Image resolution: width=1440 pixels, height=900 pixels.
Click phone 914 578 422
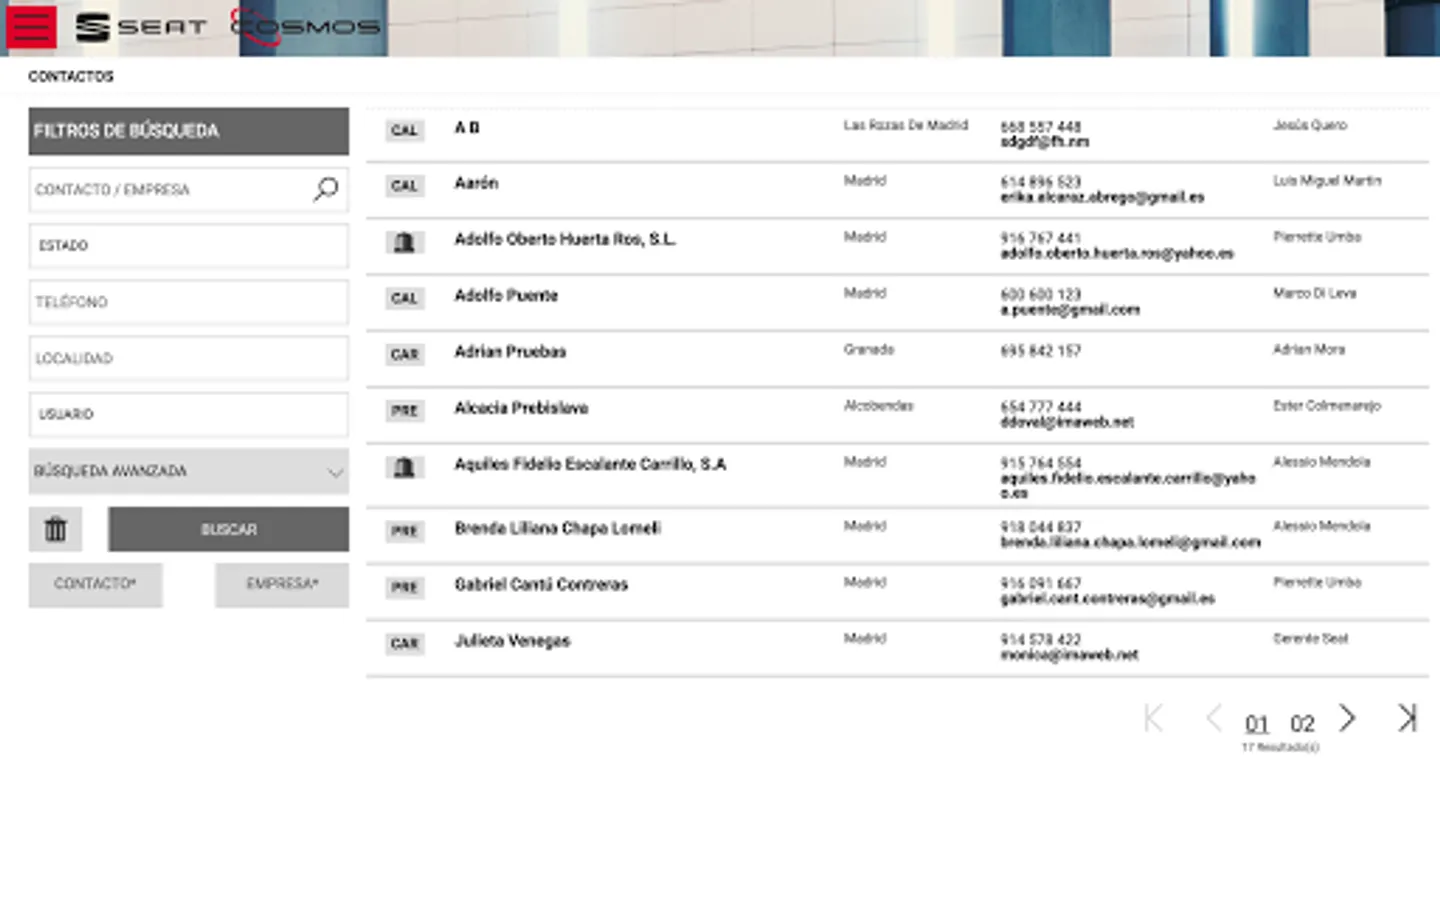click(x=1040, y=639)
